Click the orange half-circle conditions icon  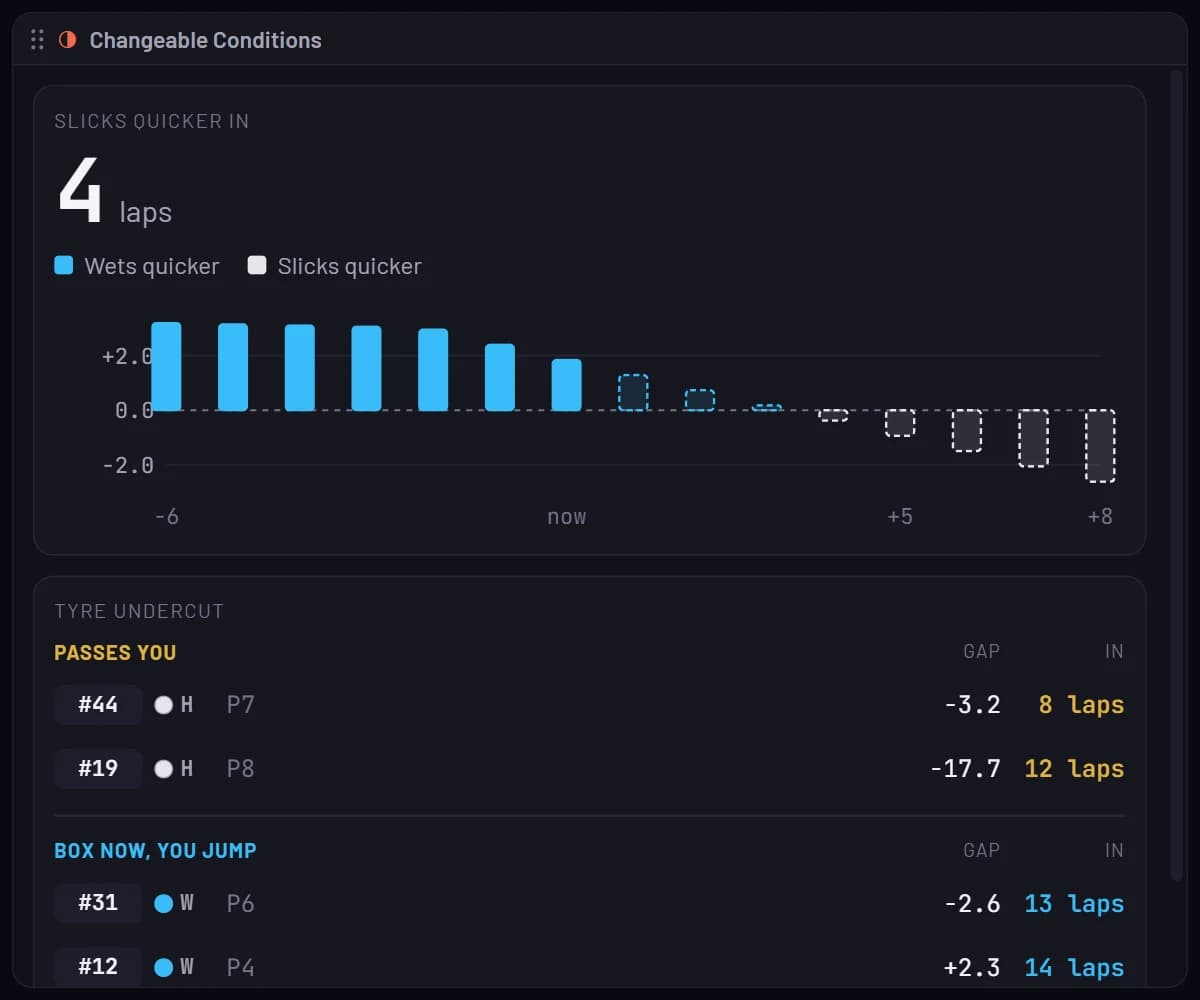[68, 40]
